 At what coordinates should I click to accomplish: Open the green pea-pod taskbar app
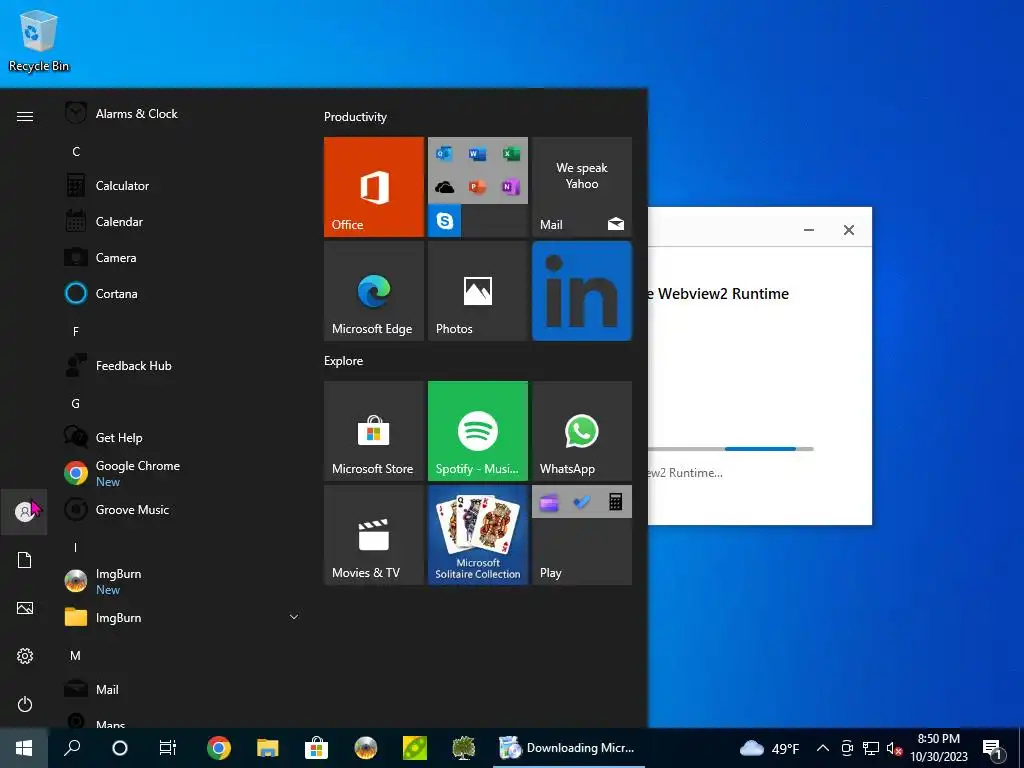point(415,748)
